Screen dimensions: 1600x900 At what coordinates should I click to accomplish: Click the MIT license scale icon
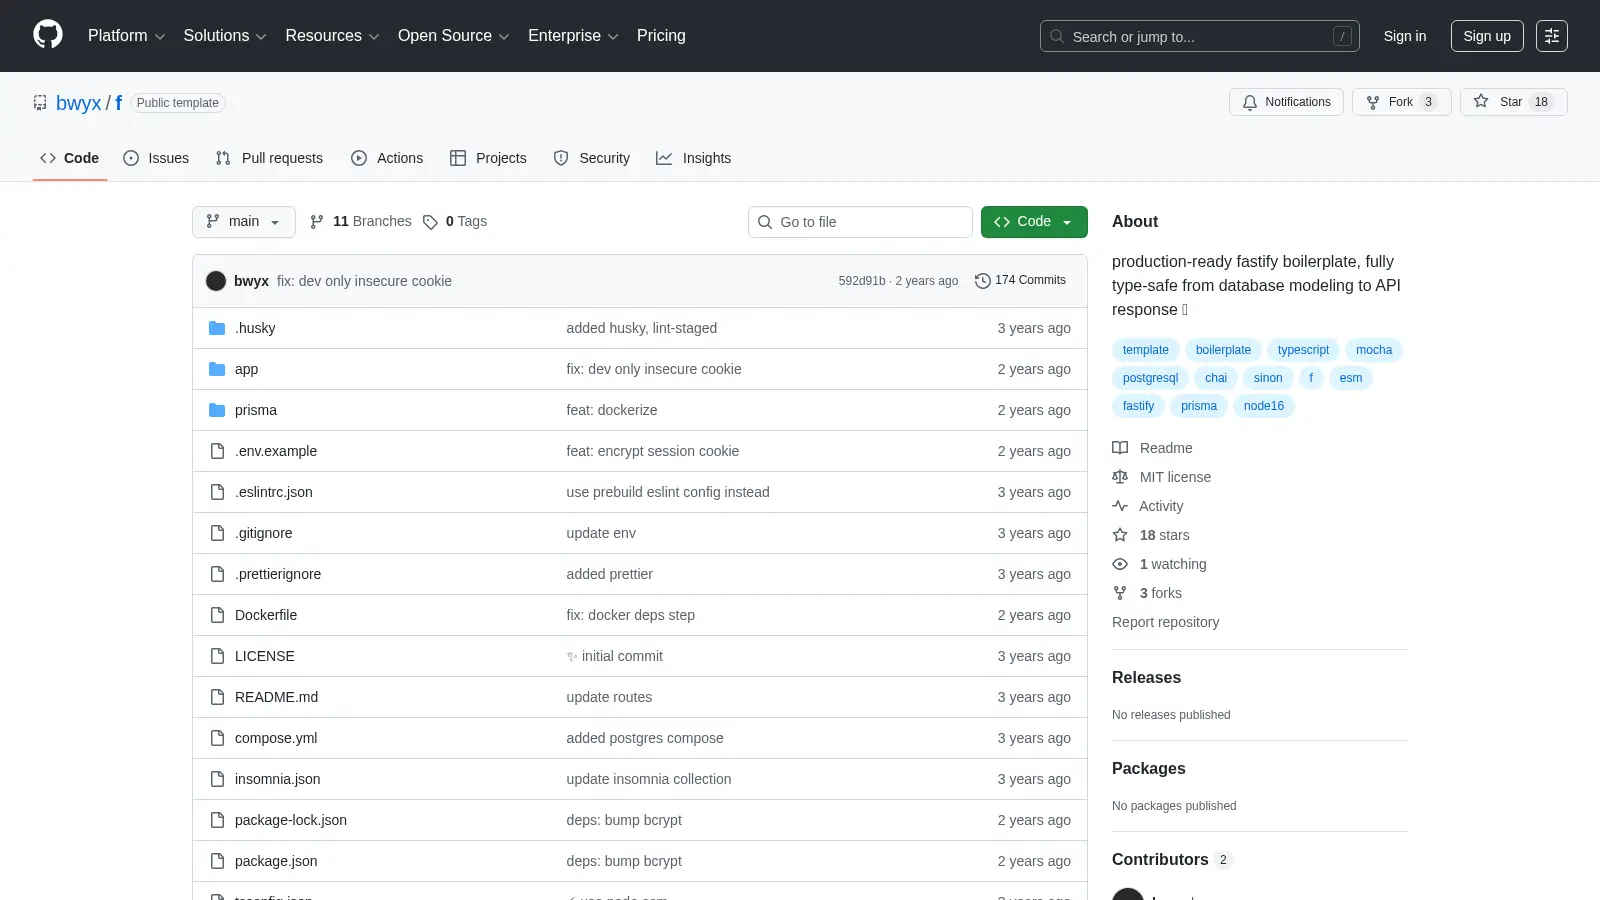coord(1120,477)
